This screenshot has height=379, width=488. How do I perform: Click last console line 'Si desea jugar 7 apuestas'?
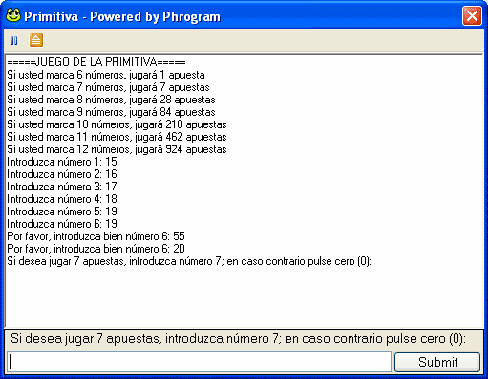(189, 261)
